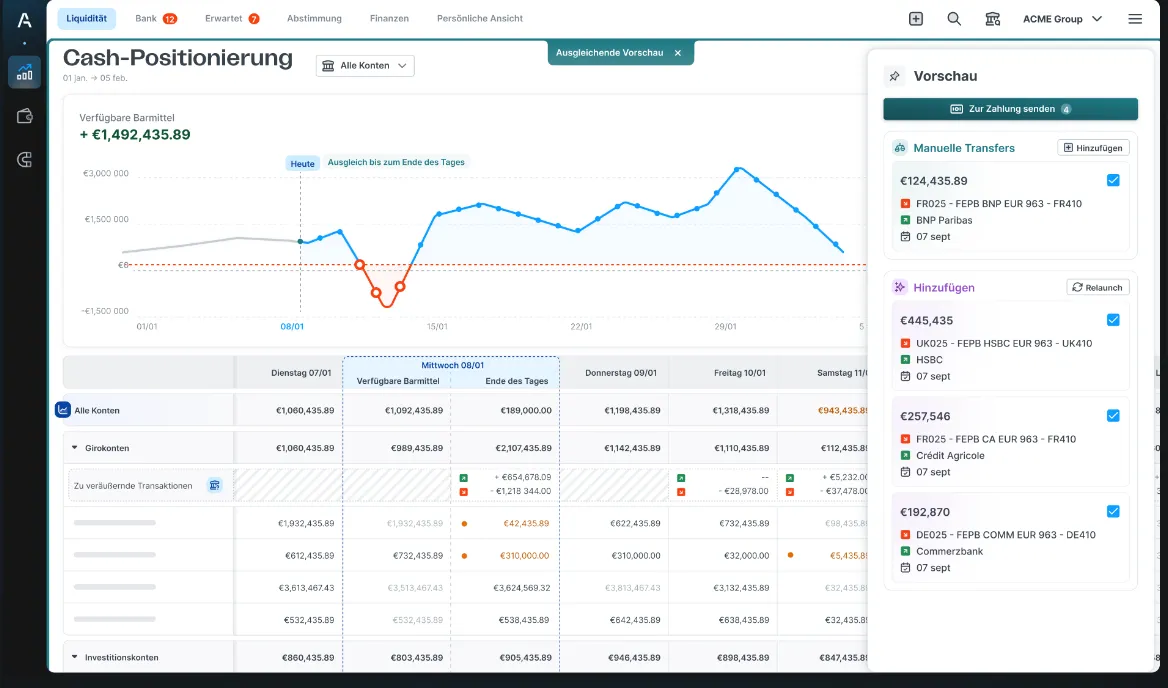
Task: Click the first red negative point on chart
Action: pyautogui.click(x=360, y=264)
